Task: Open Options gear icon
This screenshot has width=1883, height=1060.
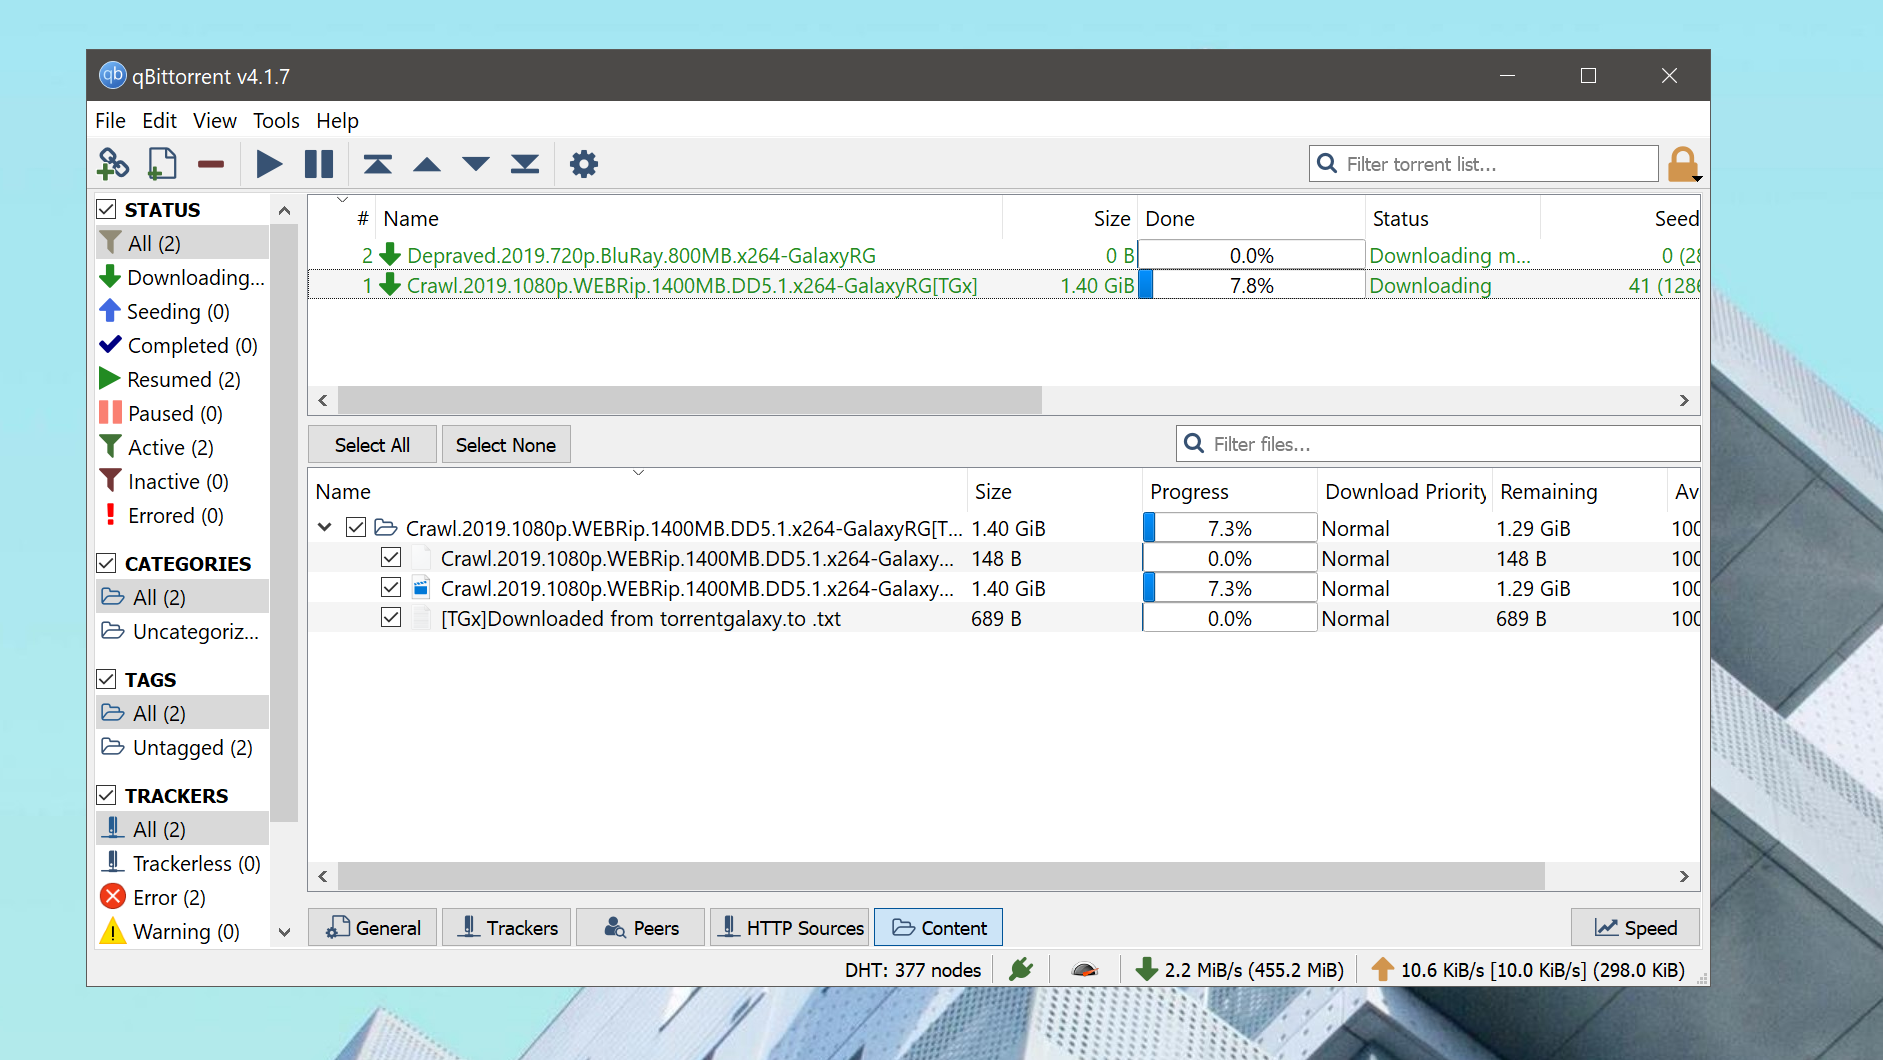Action: (584, 164)
